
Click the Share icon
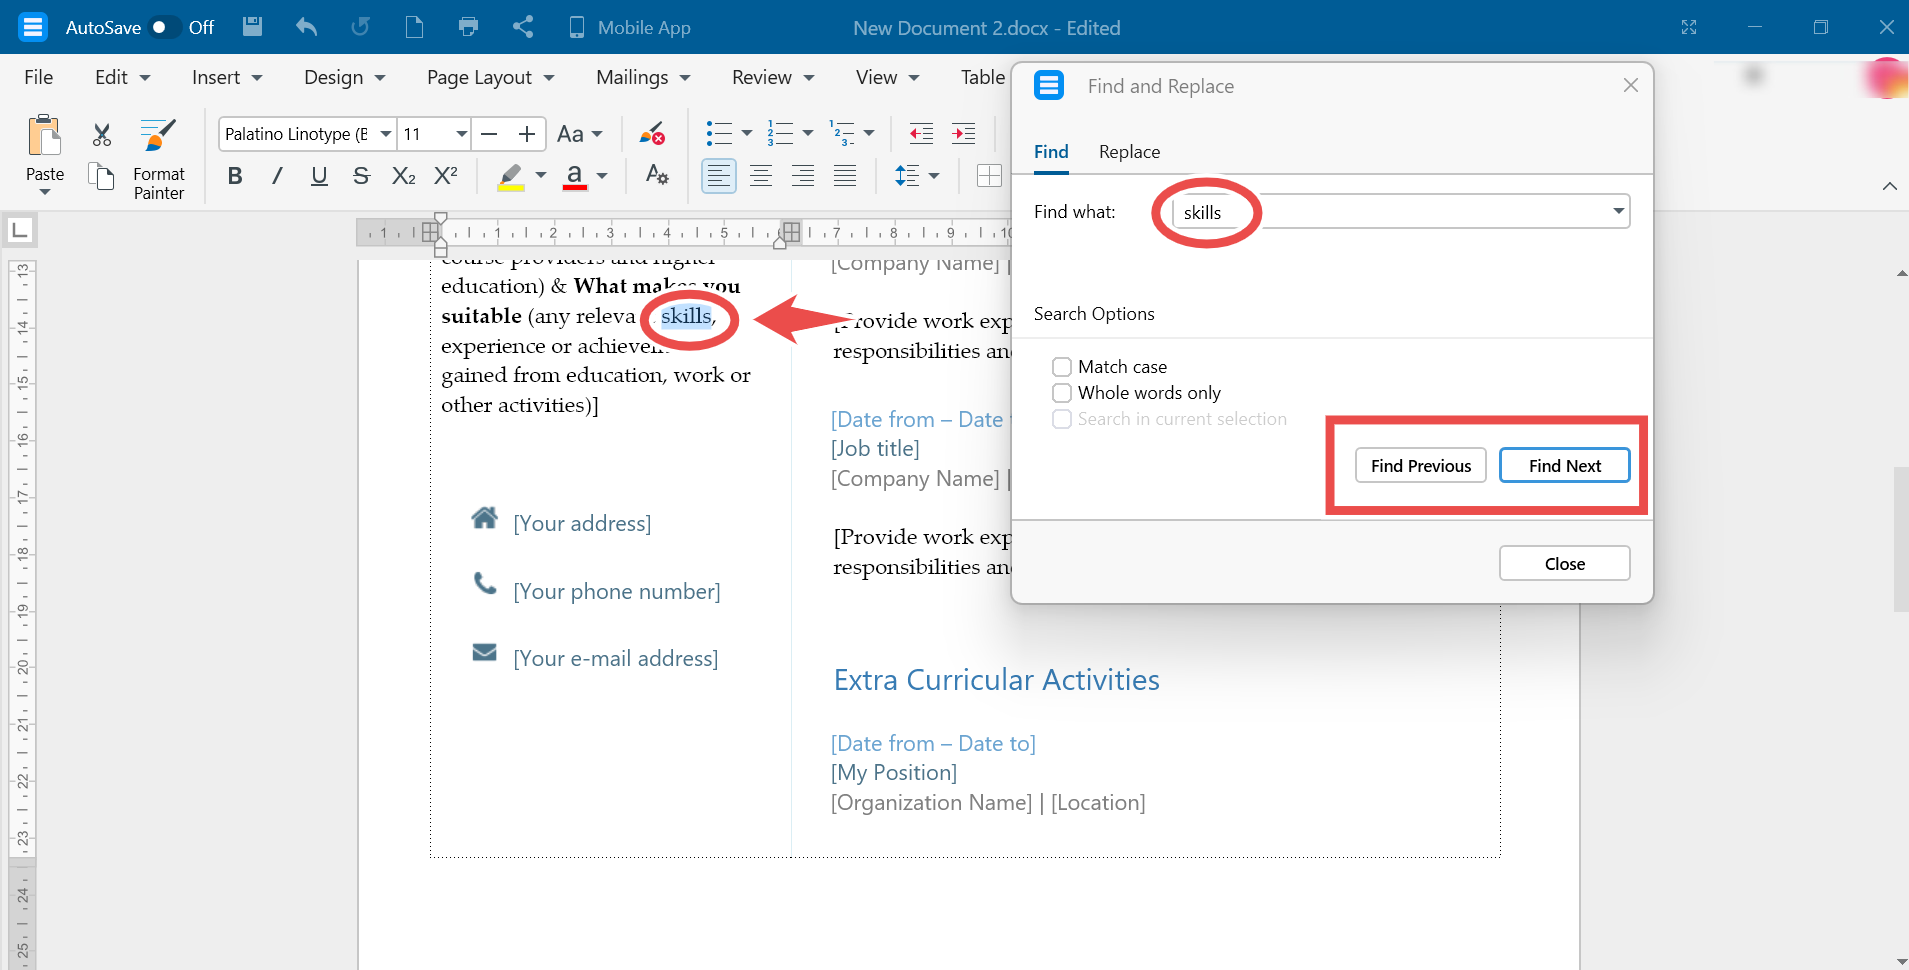coord(522,27)
